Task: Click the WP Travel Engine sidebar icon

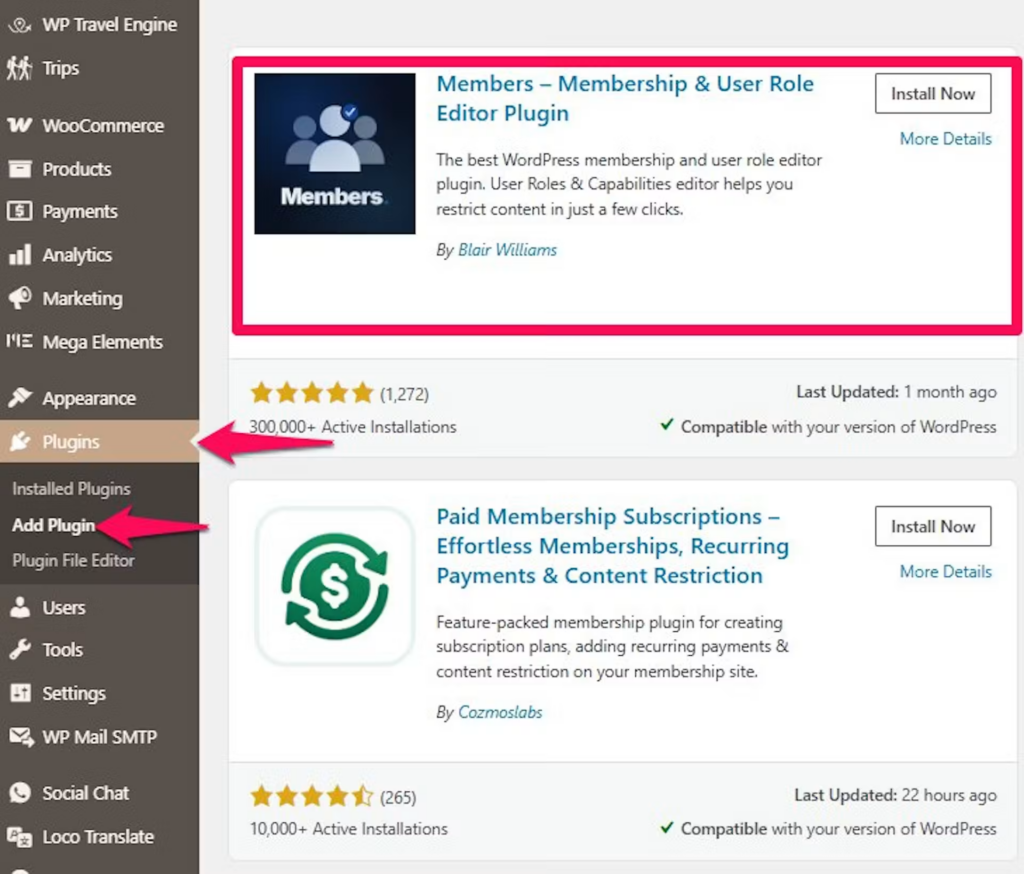Action: coord(20,25)
